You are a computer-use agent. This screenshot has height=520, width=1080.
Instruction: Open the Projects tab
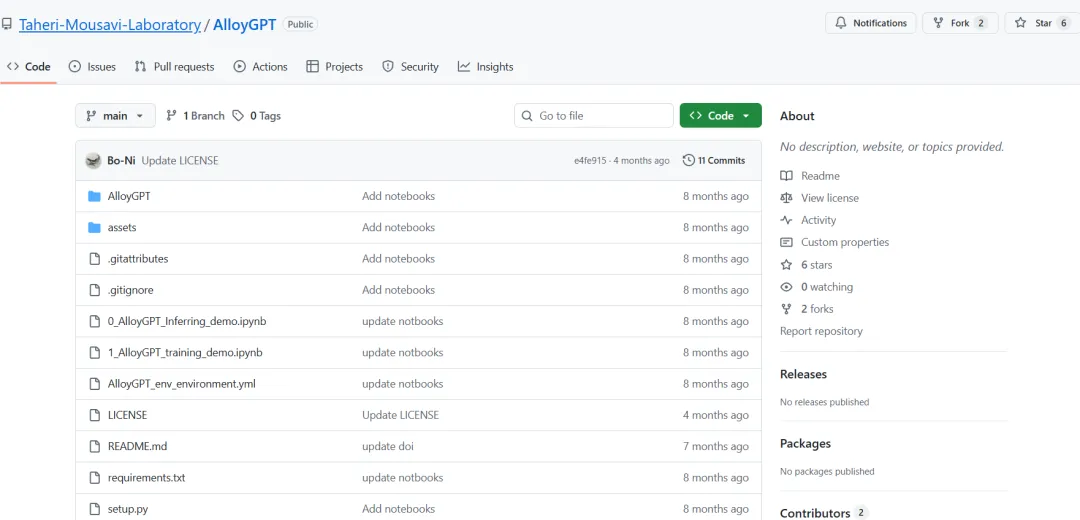(335, 67)
